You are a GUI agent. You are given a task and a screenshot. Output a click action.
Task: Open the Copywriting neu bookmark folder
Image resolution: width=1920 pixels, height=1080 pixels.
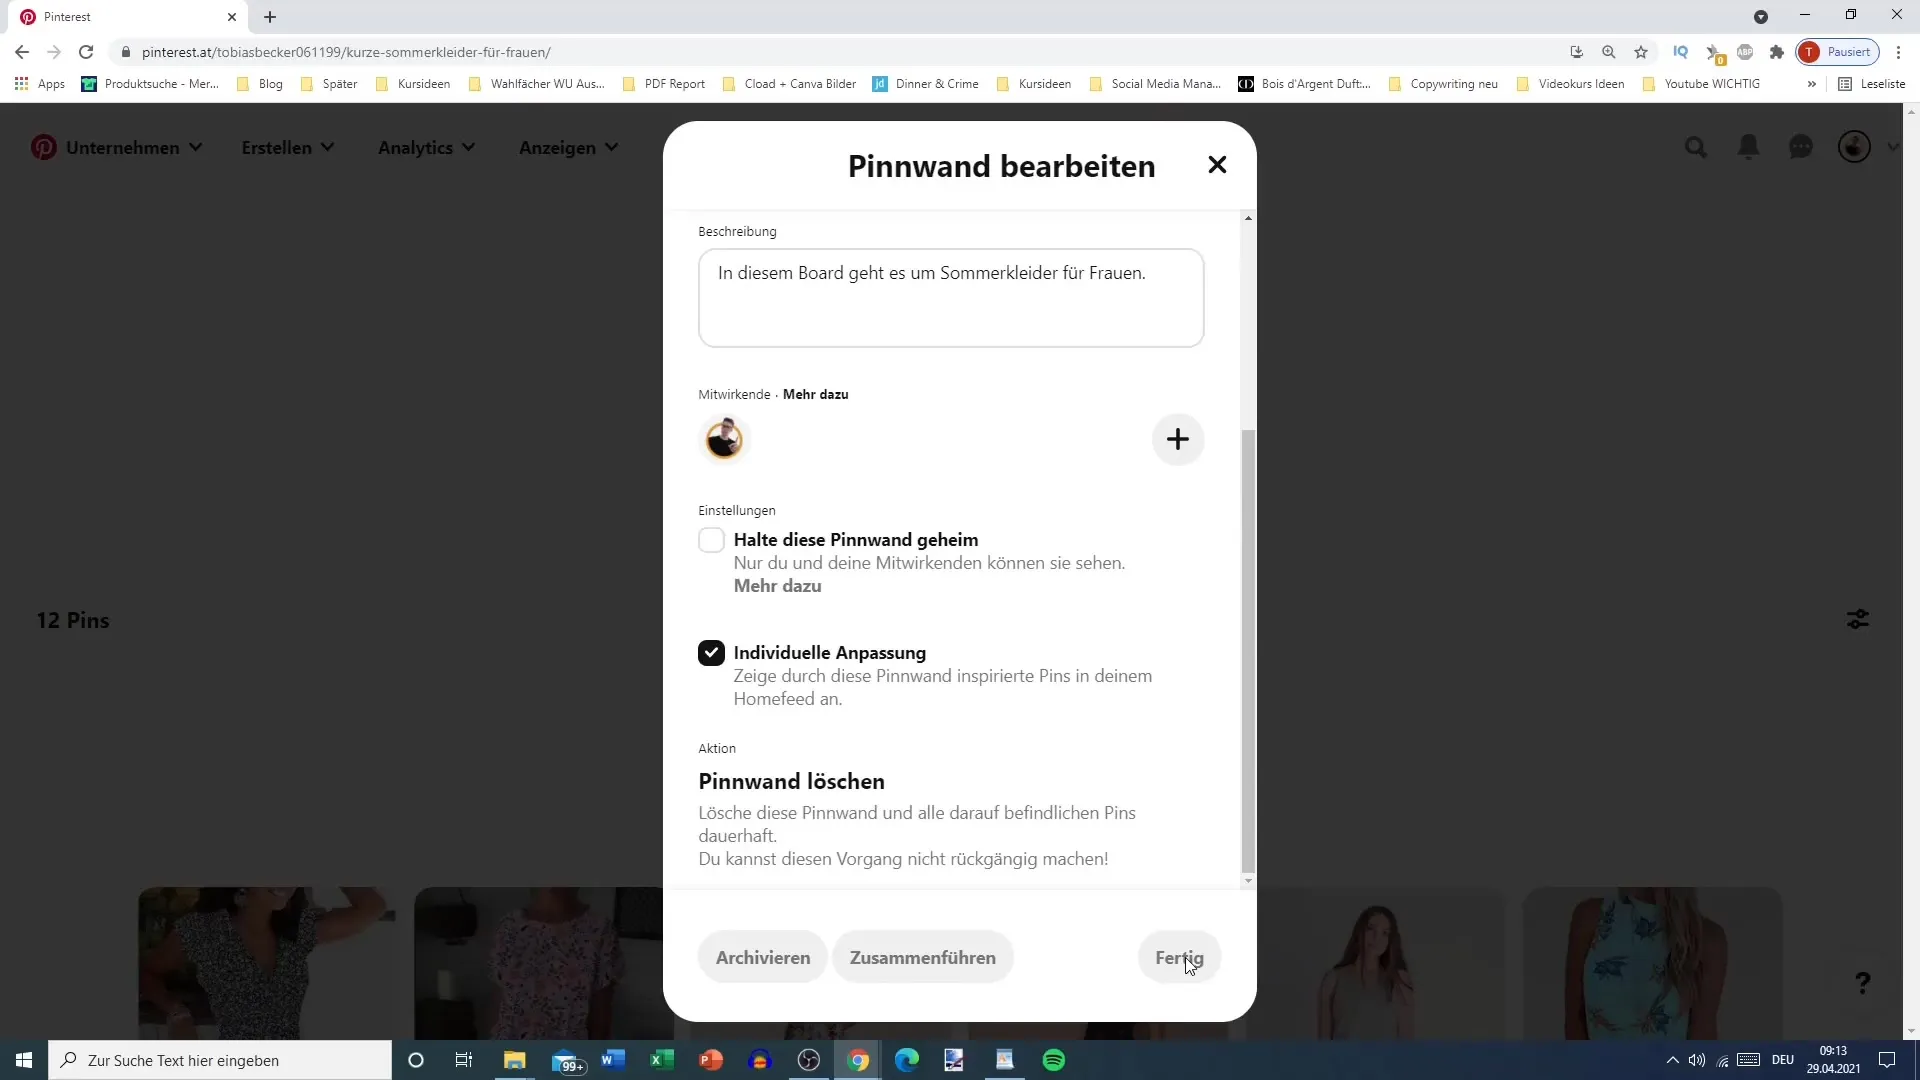1443,84
